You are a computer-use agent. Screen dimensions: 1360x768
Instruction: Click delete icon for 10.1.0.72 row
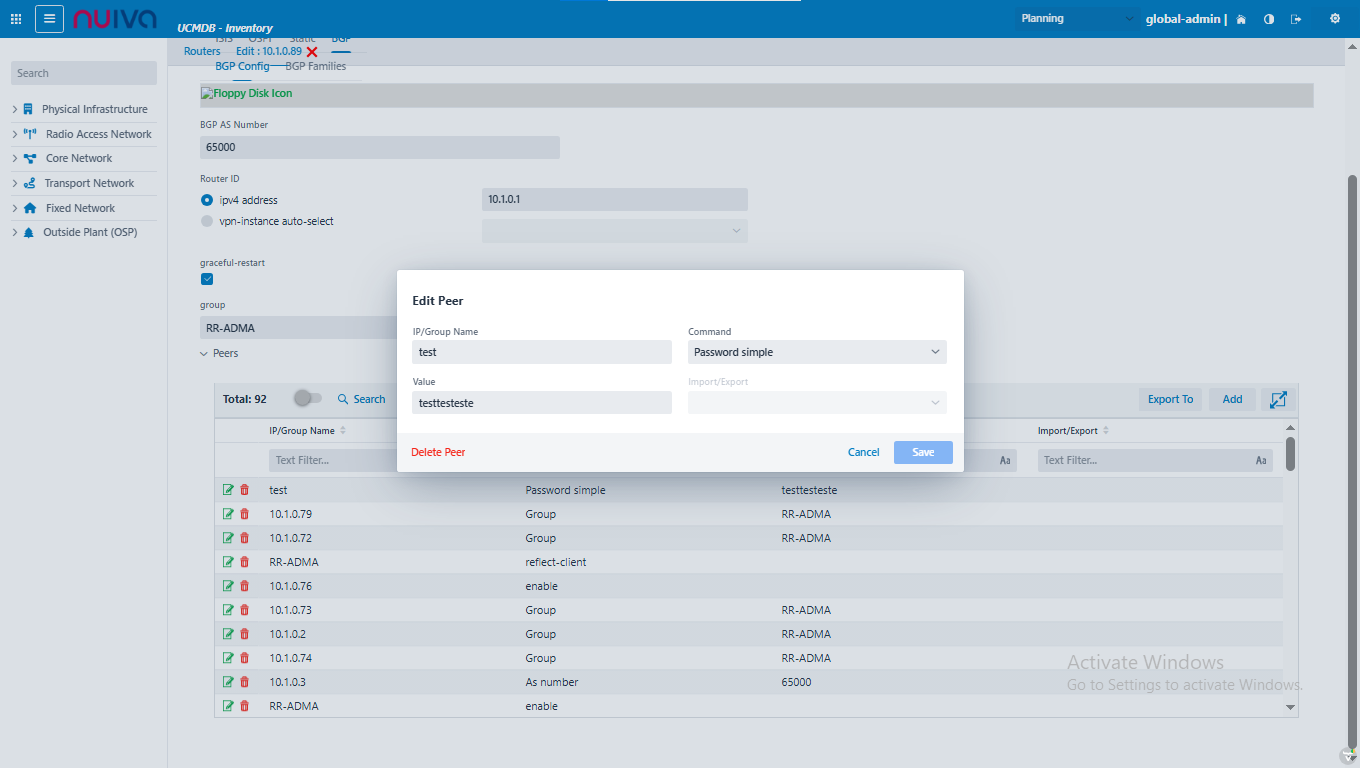pos(244,538)
